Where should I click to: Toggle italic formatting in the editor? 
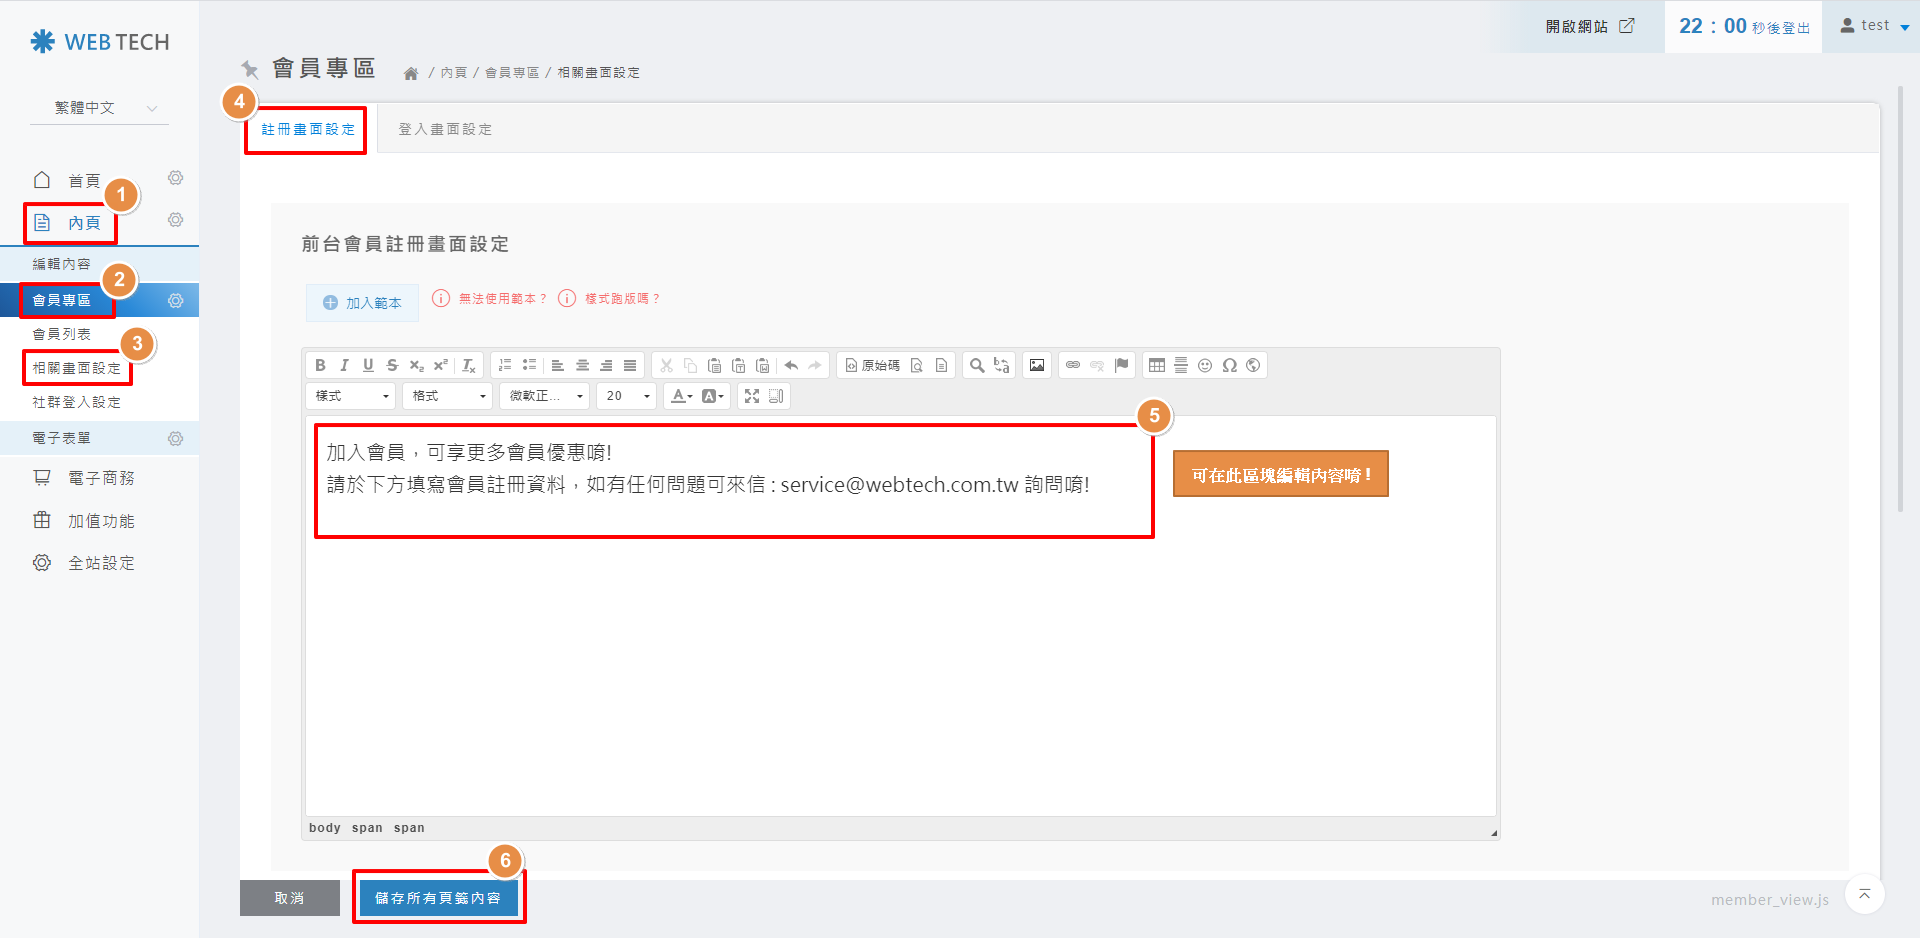pos(344,365)
